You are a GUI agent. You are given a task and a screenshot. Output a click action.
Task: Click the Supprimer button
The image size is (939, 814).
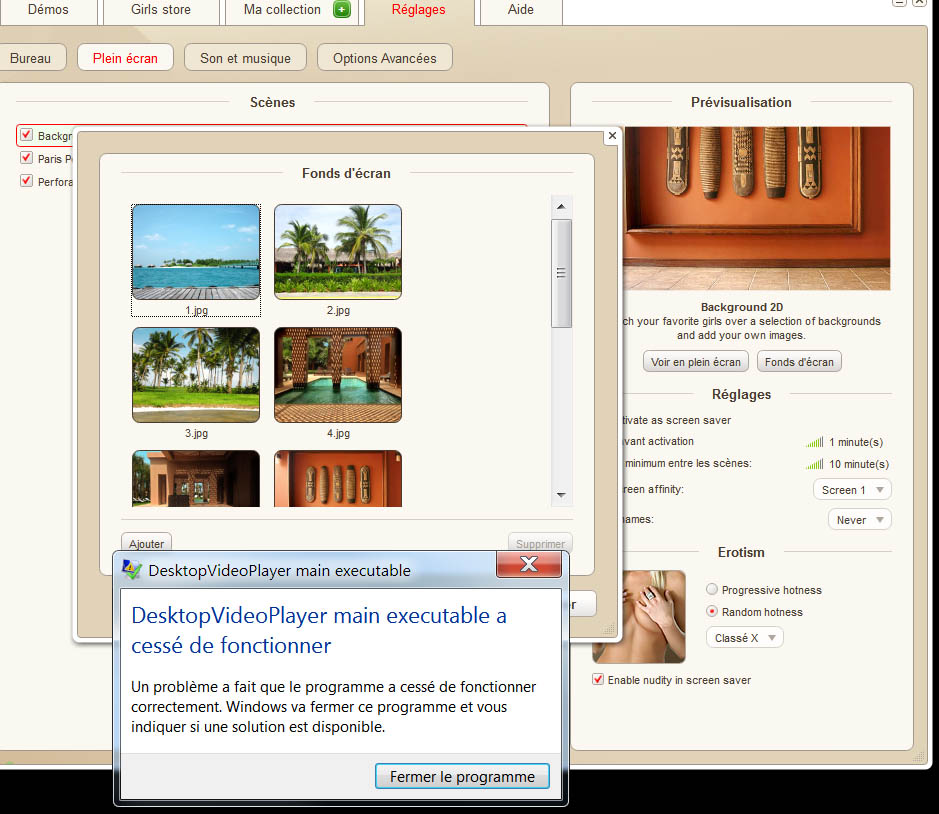coord(540,543)
